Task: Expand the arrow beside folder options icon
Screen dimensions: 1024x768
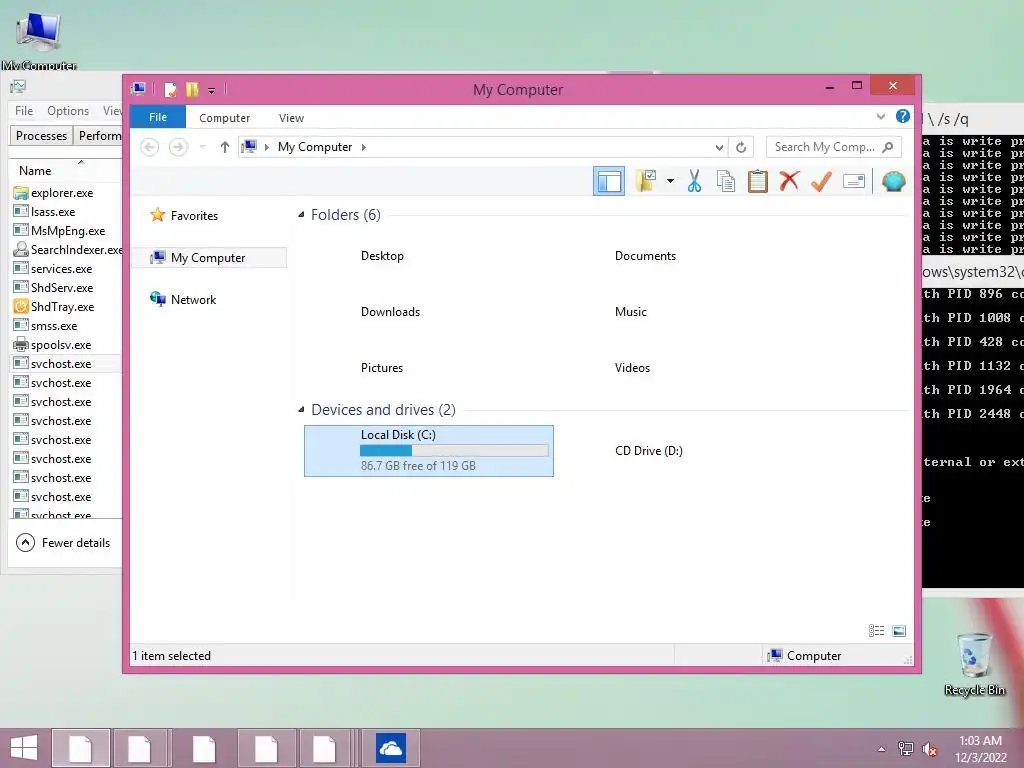Action: pyautogui.click(x=670, y=181)
